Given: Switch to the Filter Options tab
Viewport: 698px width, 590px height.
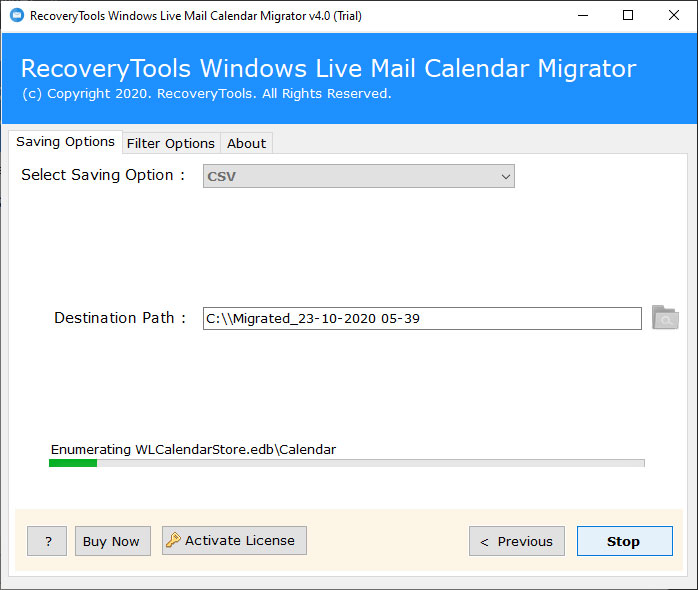Looking at the screenshot, I should pos(171,143).
